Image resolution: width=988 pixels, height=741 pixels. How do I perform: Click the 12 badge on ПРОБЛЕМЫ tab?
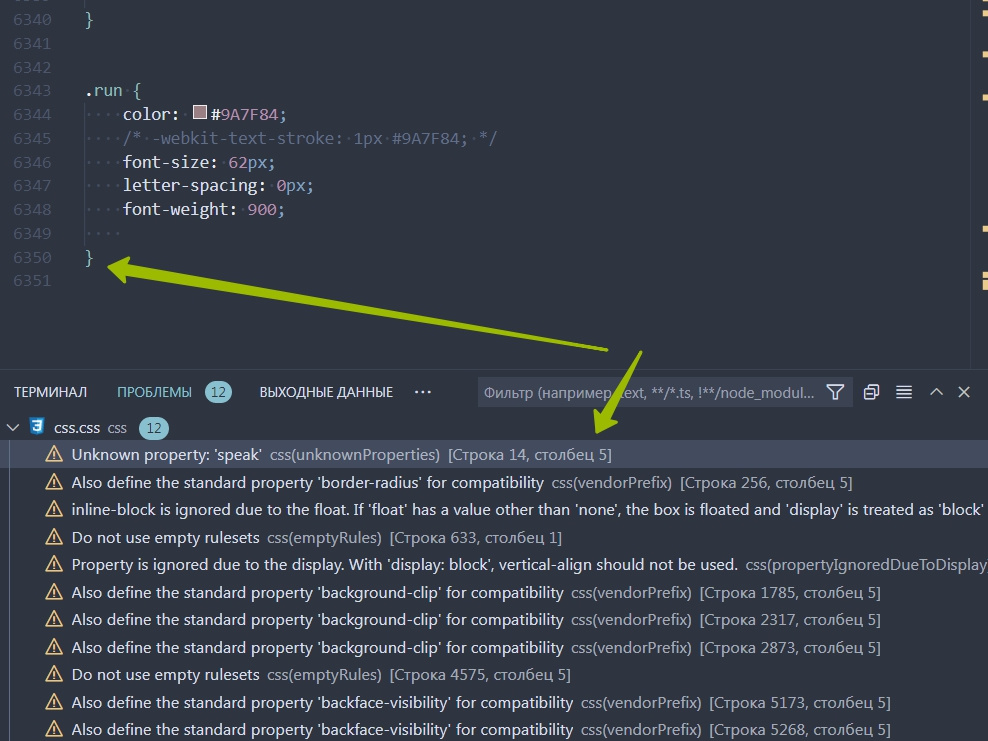tap(218, 392)
